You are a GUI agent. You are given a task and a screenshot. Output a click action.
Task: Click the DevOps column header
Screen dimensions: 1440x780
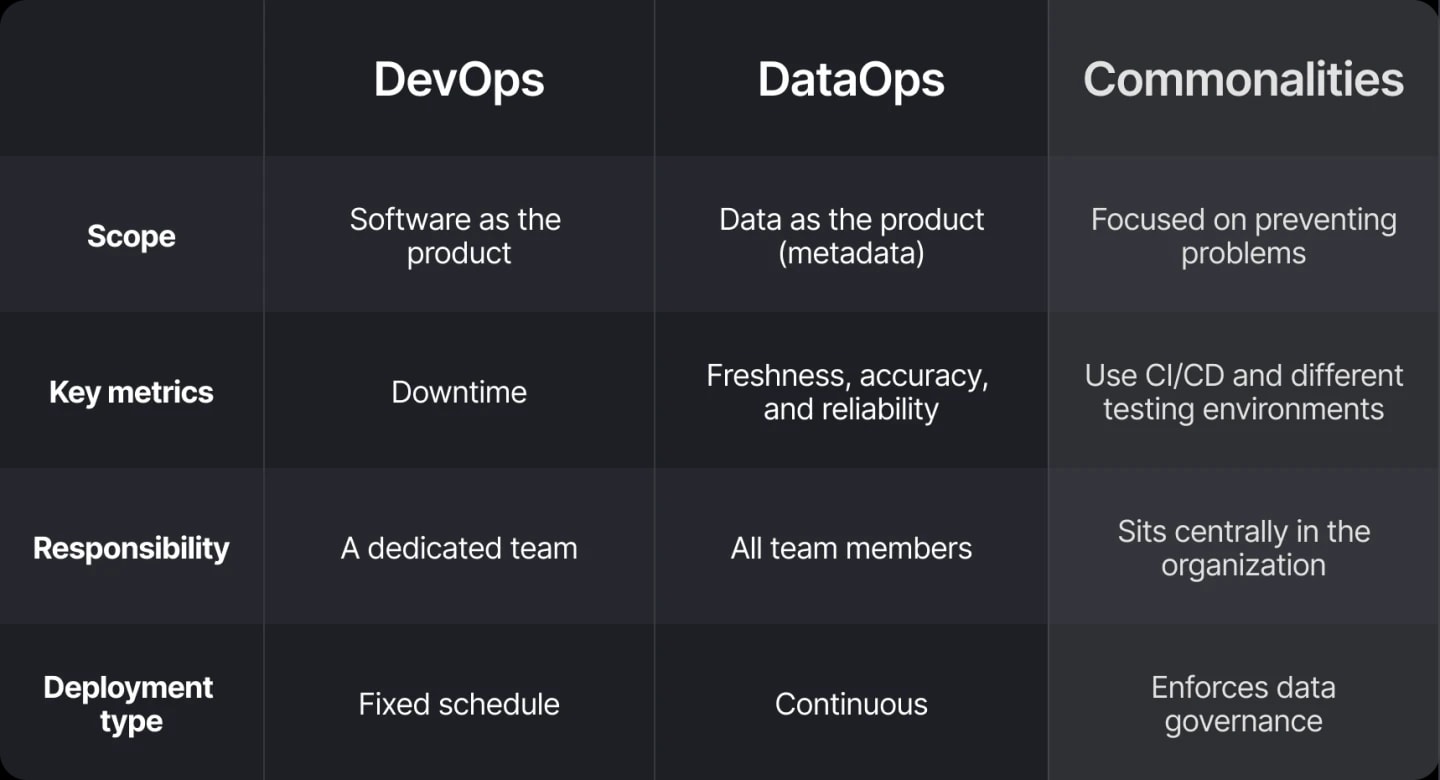pyautogui.click(x=459, y=80)
